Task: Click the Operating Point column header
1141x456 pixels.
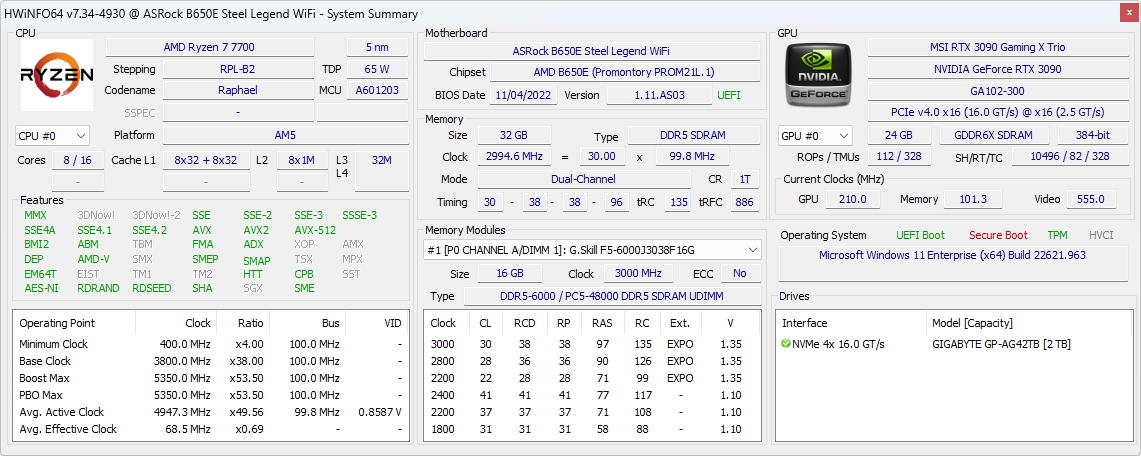Action: [x=57, y=323]
